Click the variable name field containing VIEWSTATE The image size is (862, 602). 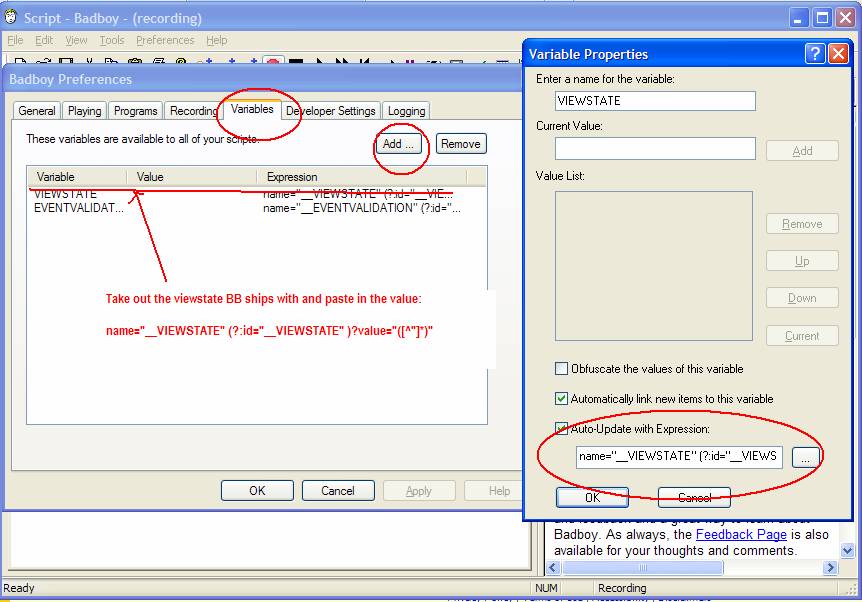point(655,101)
